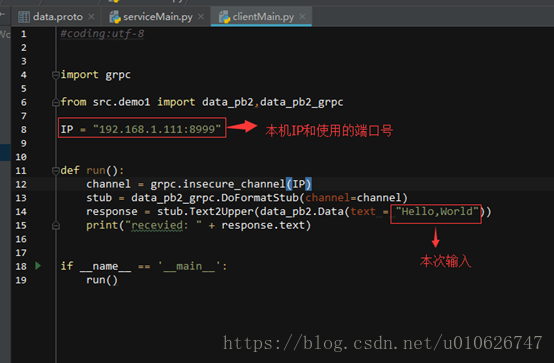Switch to the serviceMain.py tab

[x=157, y=17]
